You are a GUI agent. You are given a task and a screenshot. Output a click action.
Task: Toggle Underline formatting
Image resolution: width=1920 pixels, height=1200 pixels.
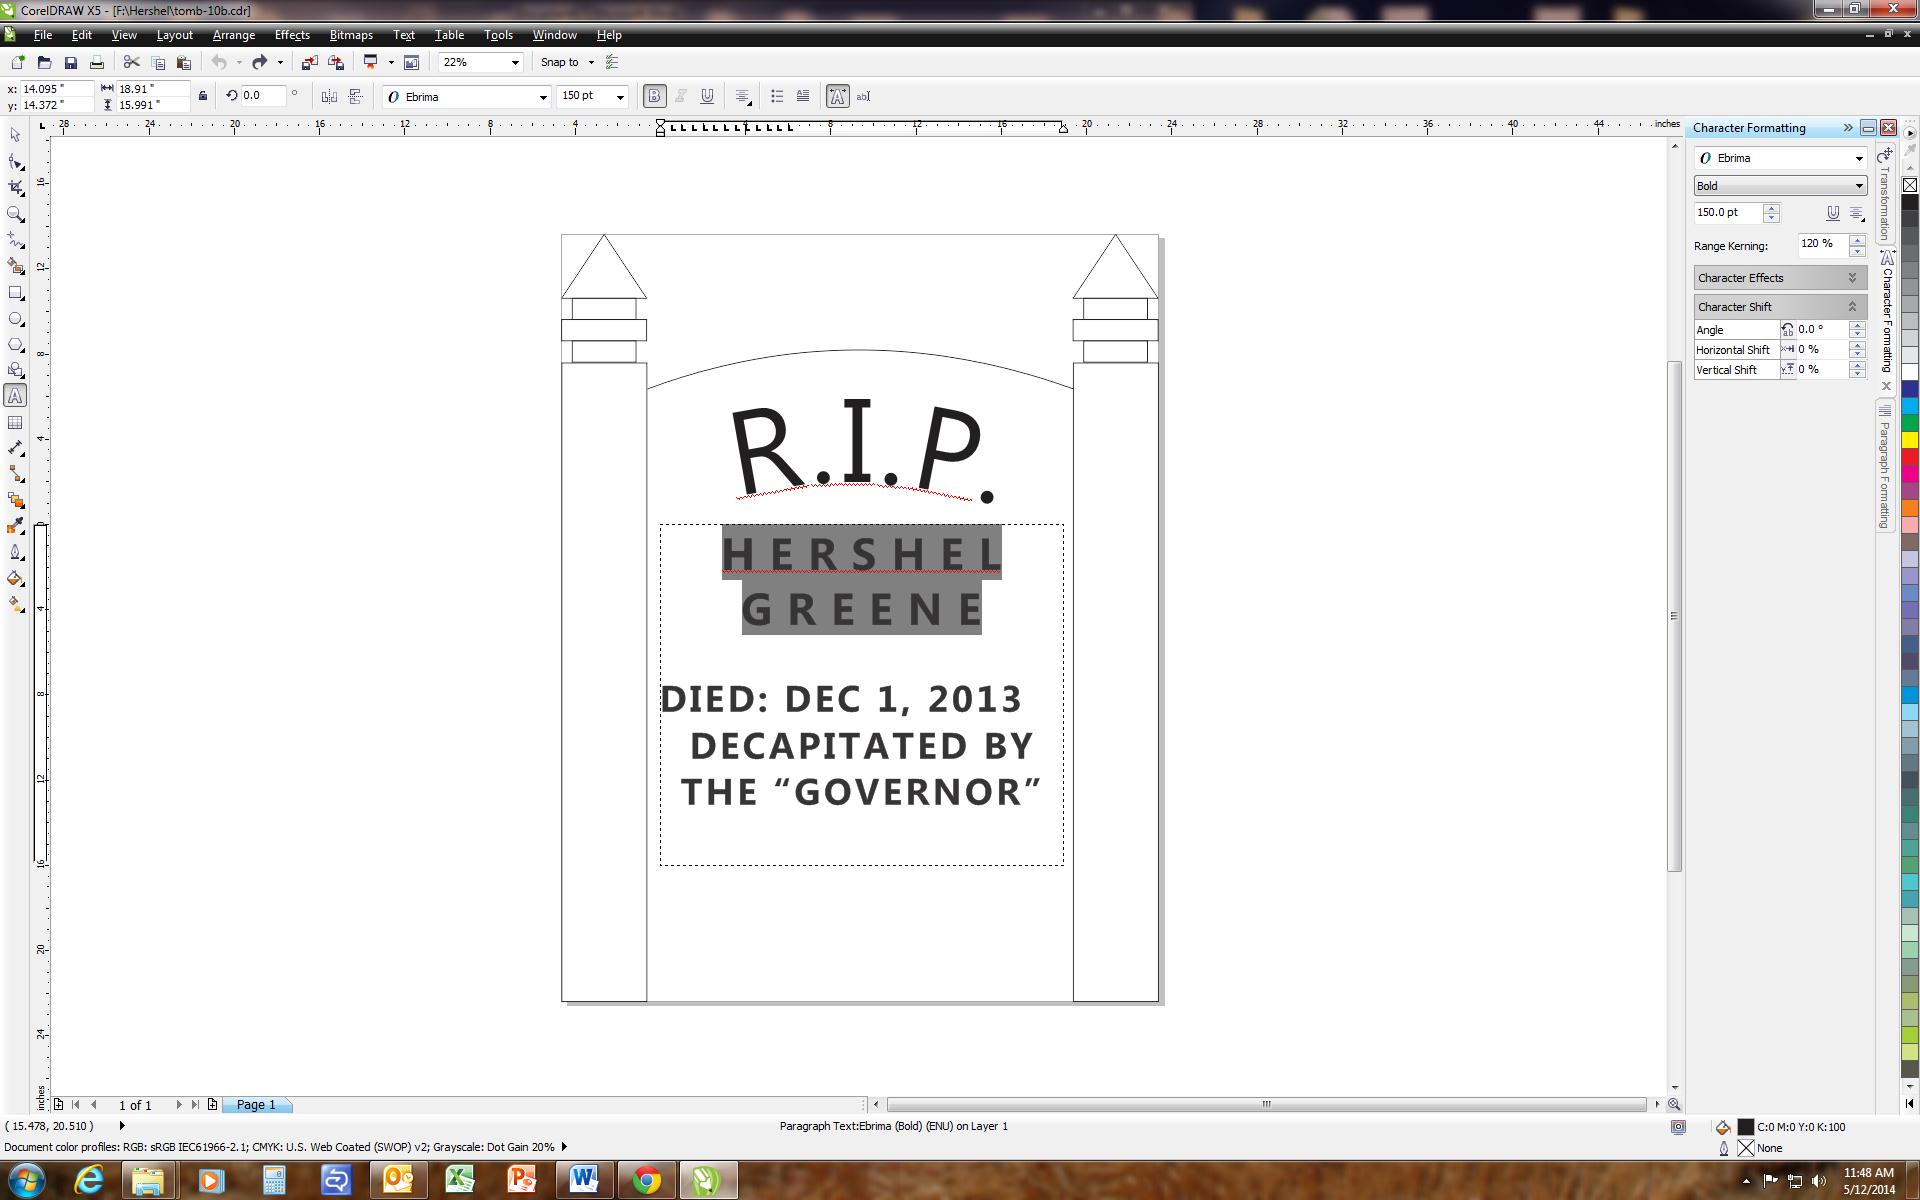[x=707, y=96]
